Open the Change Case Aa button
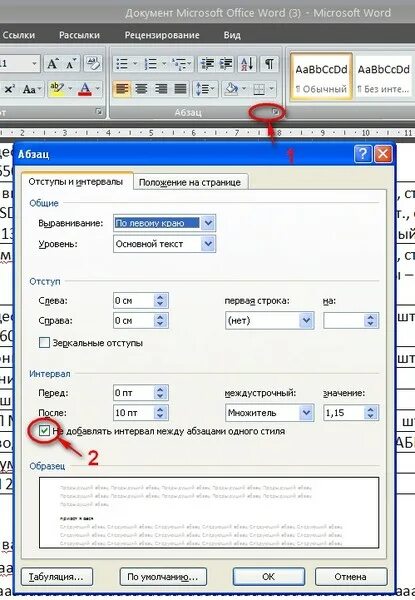Image resolution: width=415 pixels, height=600 pixels. point(32,89)
